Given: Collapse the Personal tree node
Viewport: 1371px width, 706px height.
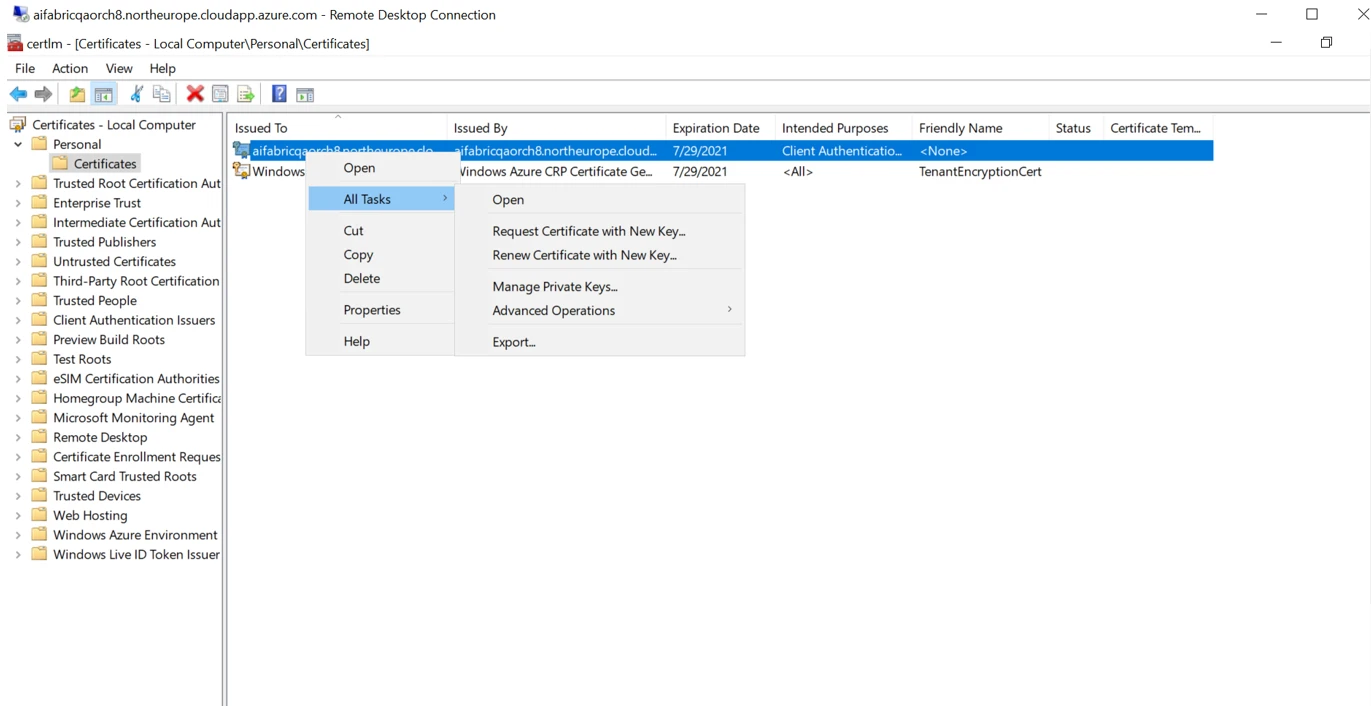Looking at the screenshot, I should coord(18,144).
